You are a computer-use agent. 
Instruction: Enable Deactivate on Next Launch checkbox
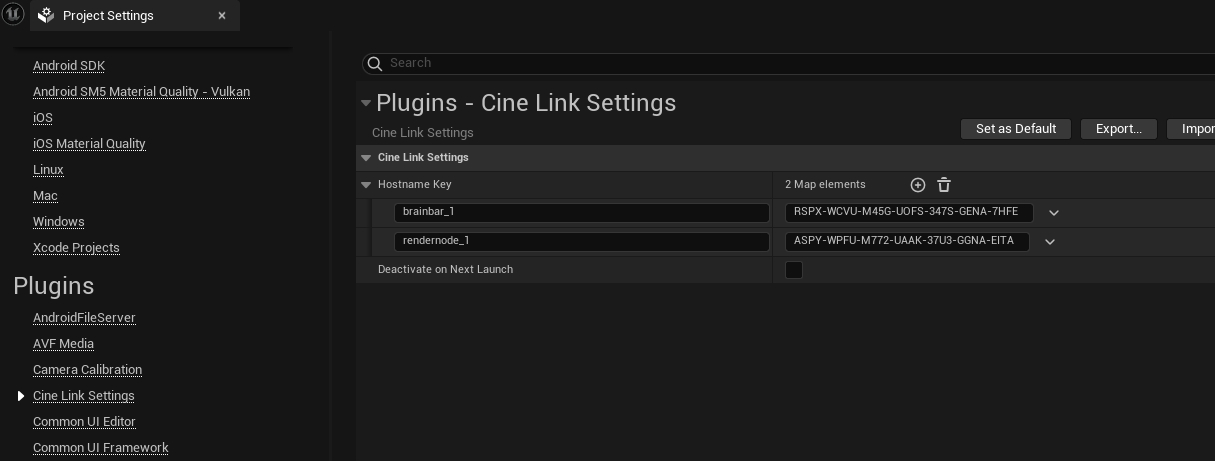click(794, 270)
